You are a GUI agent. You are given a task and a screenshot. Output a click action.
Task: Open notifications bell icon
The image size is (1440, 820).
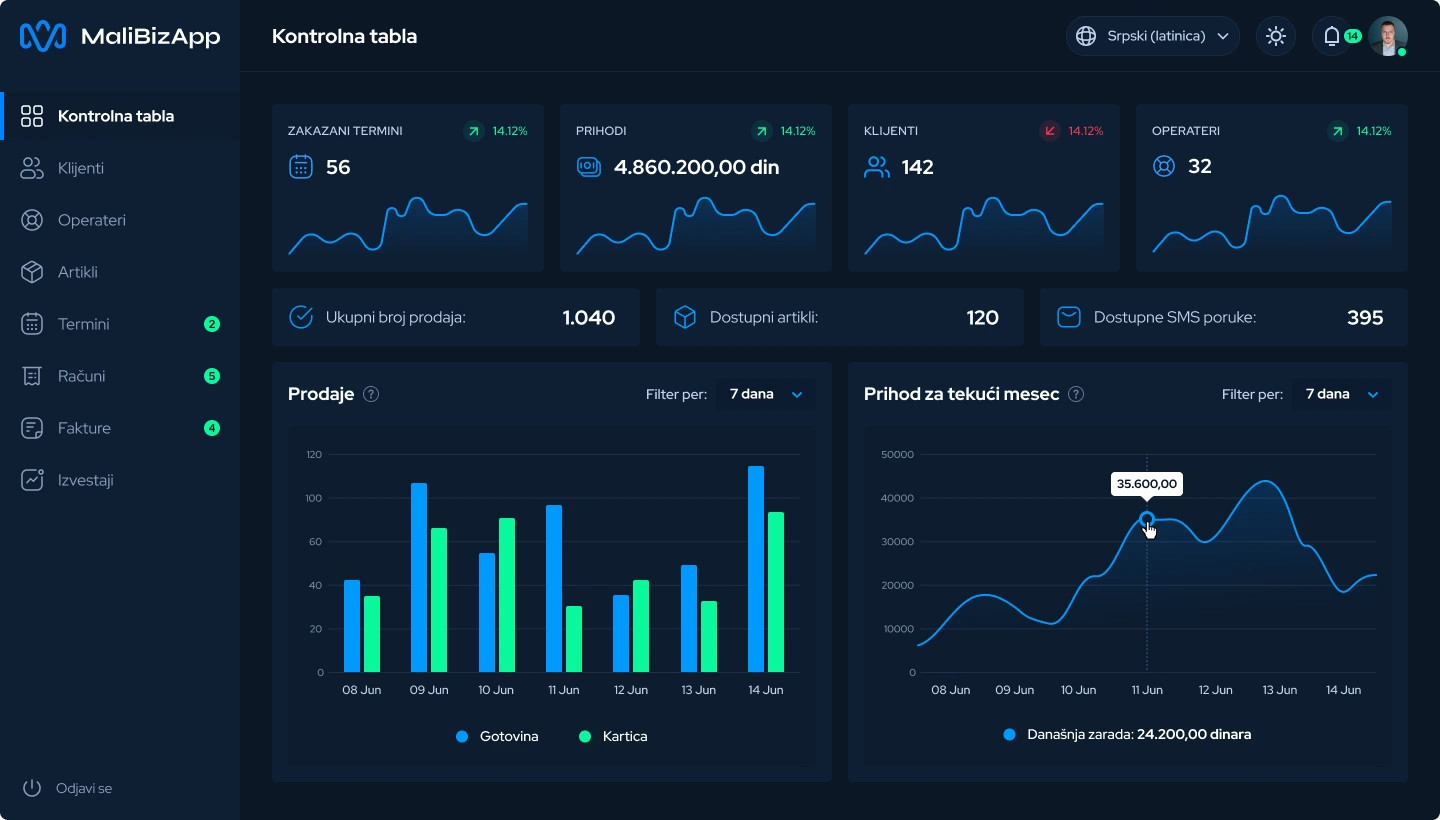(x=1331, y=36)
